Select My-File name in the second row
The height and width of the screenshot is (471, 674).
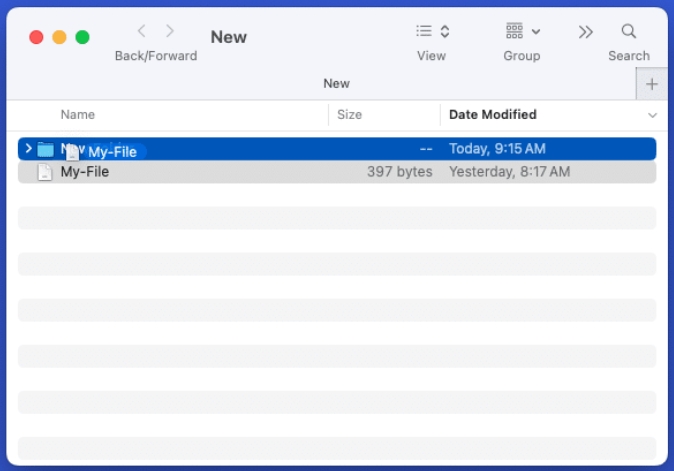pyautogui.click(x=85, y=172)
